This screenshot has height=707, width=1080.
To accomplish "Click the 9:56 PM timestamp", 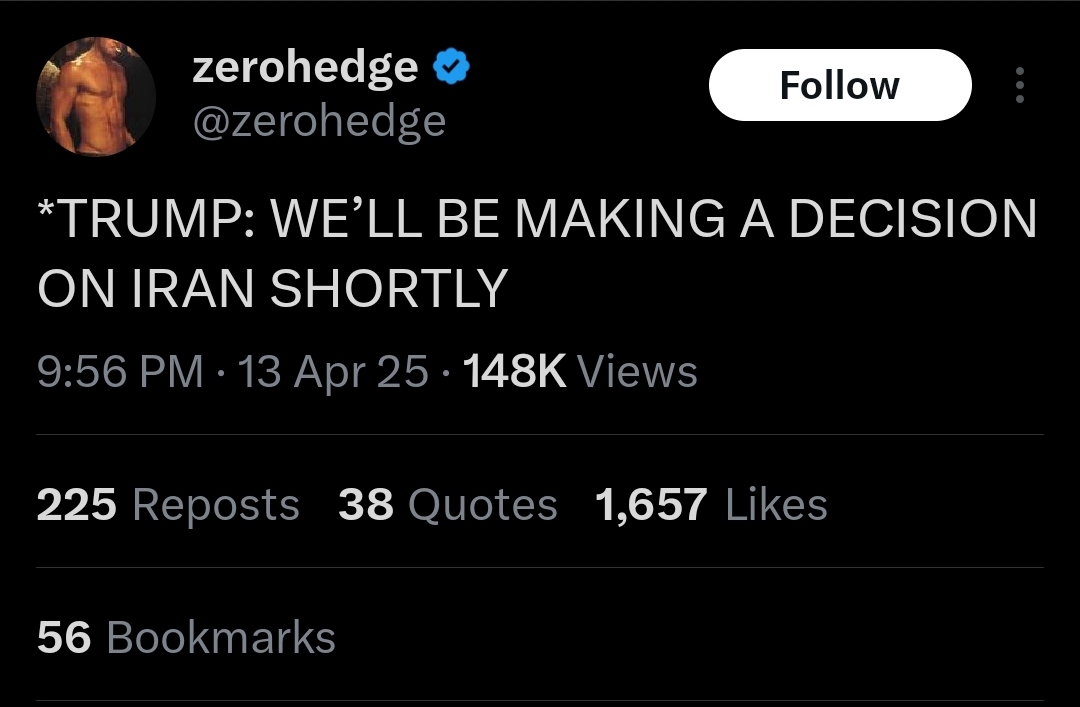I will coord(120,373).
